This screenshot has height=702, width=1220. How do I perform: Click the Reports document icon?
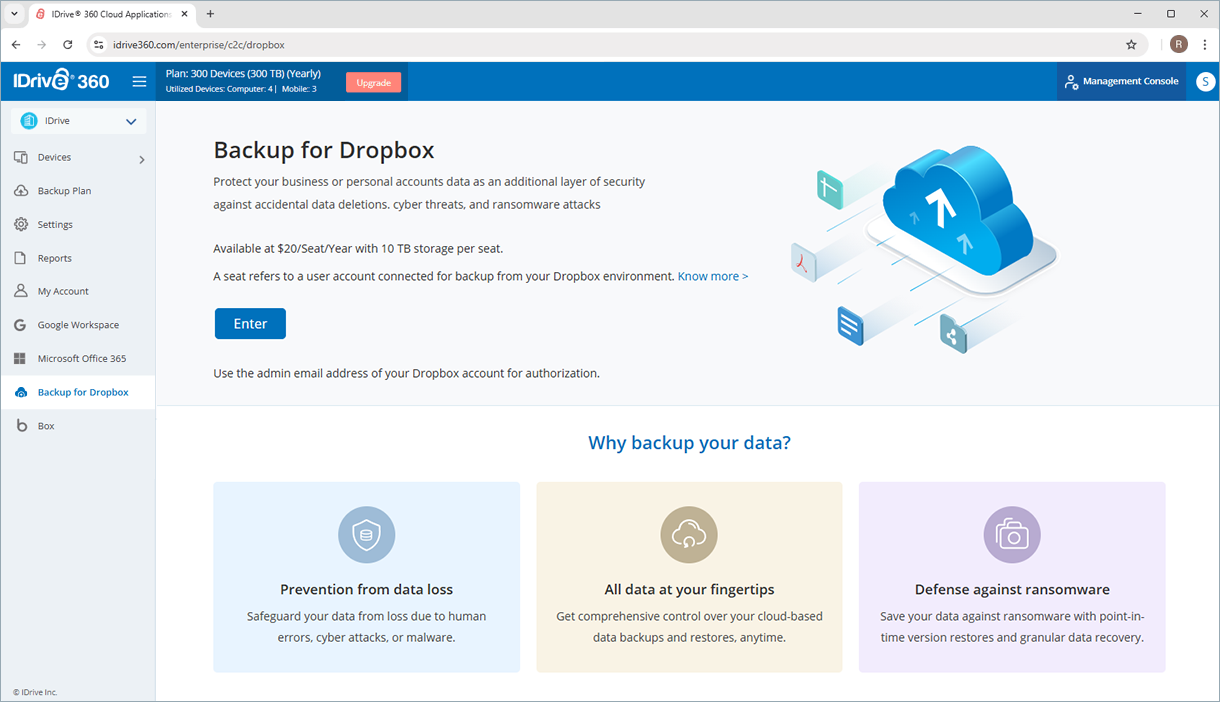21,258
